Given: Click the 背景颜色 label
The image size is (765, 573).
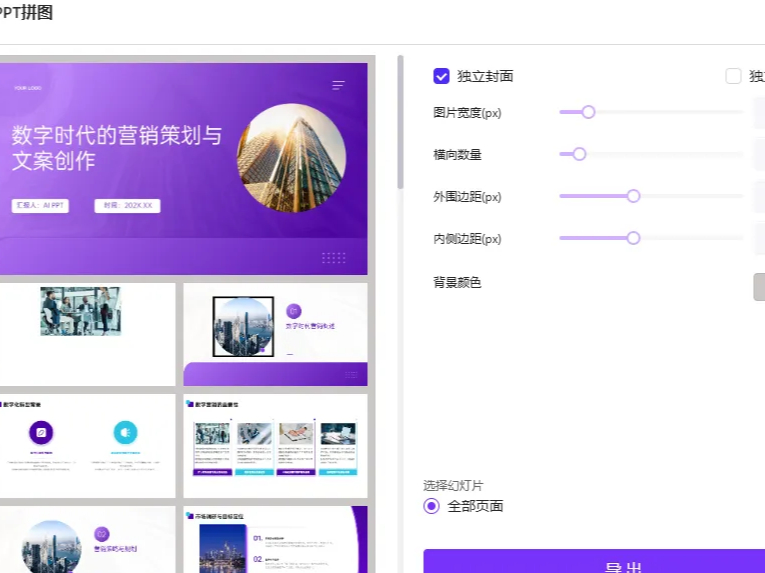Looking at the screenshot, I should pos(457,282).
